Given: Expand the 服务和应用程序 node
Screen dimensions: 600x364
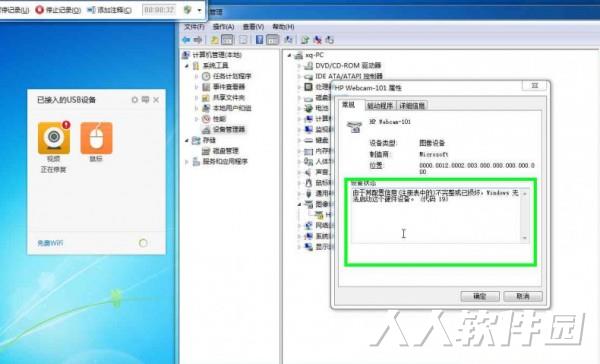Looking at the screenshot, I should (x=187, y=162).
